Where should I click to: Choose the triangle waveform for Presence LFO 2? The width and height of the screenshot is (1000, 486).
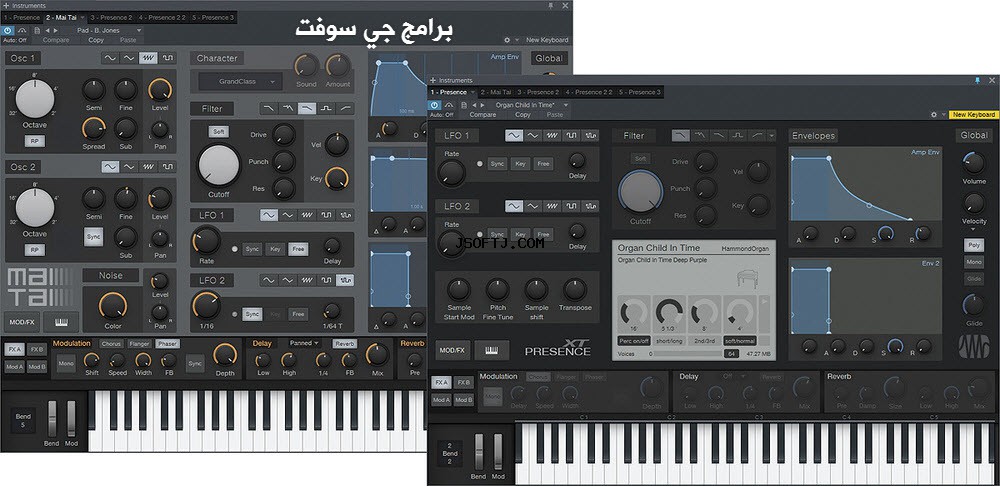click(533, 206)
